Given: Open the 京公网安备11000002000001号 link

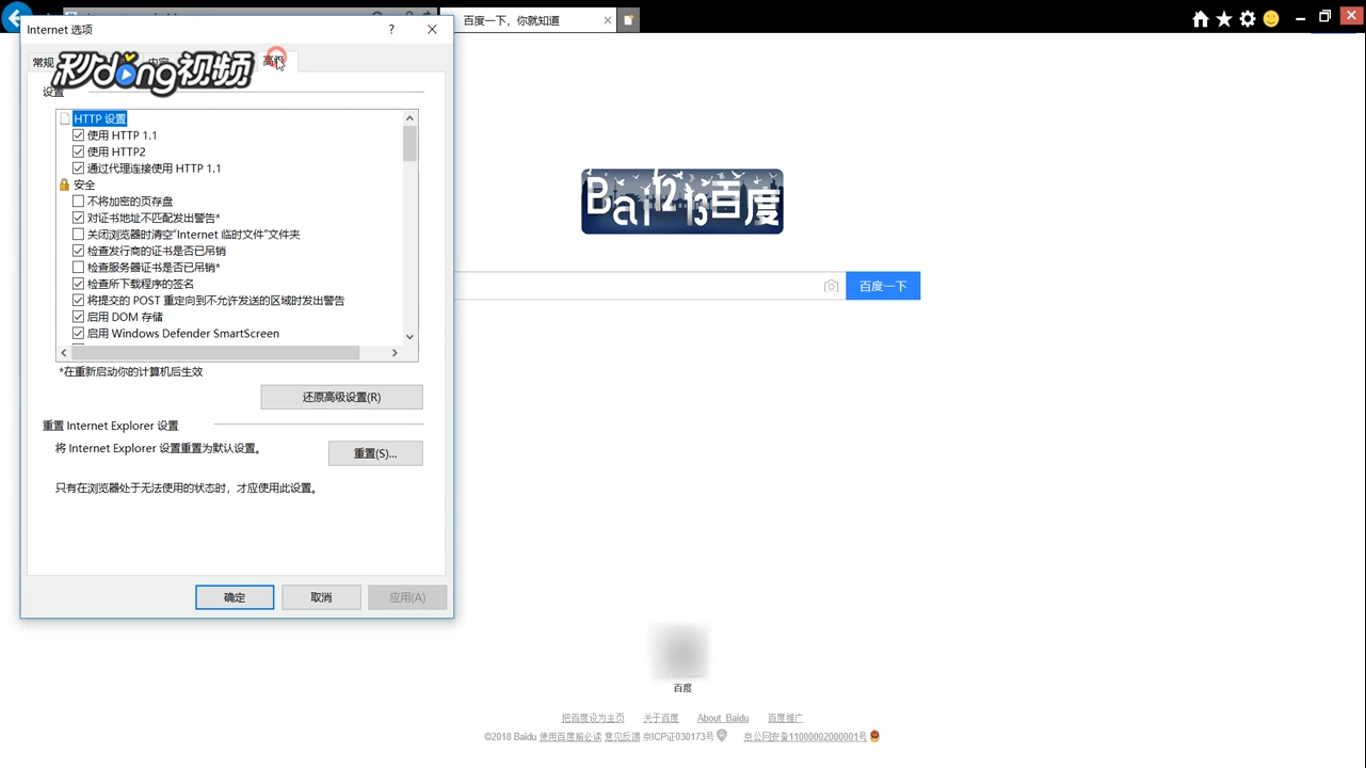Looking at the screenshot, I should pos(805,737).
